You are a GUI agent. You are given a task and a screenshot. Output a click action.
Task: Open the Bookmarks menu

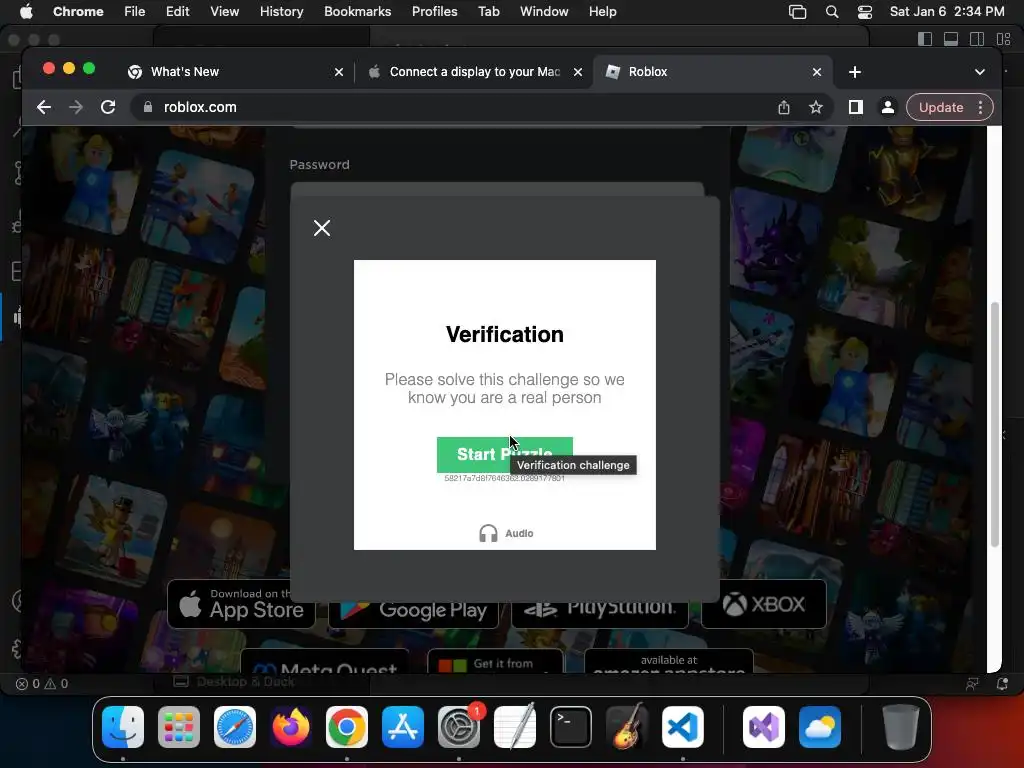(357, 11)
